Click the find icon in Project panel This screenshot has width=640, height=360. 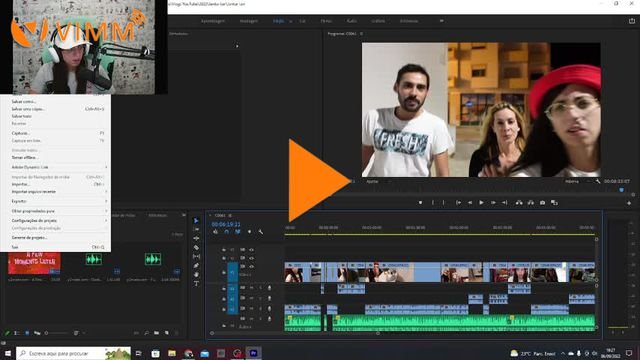pos(146,333)
